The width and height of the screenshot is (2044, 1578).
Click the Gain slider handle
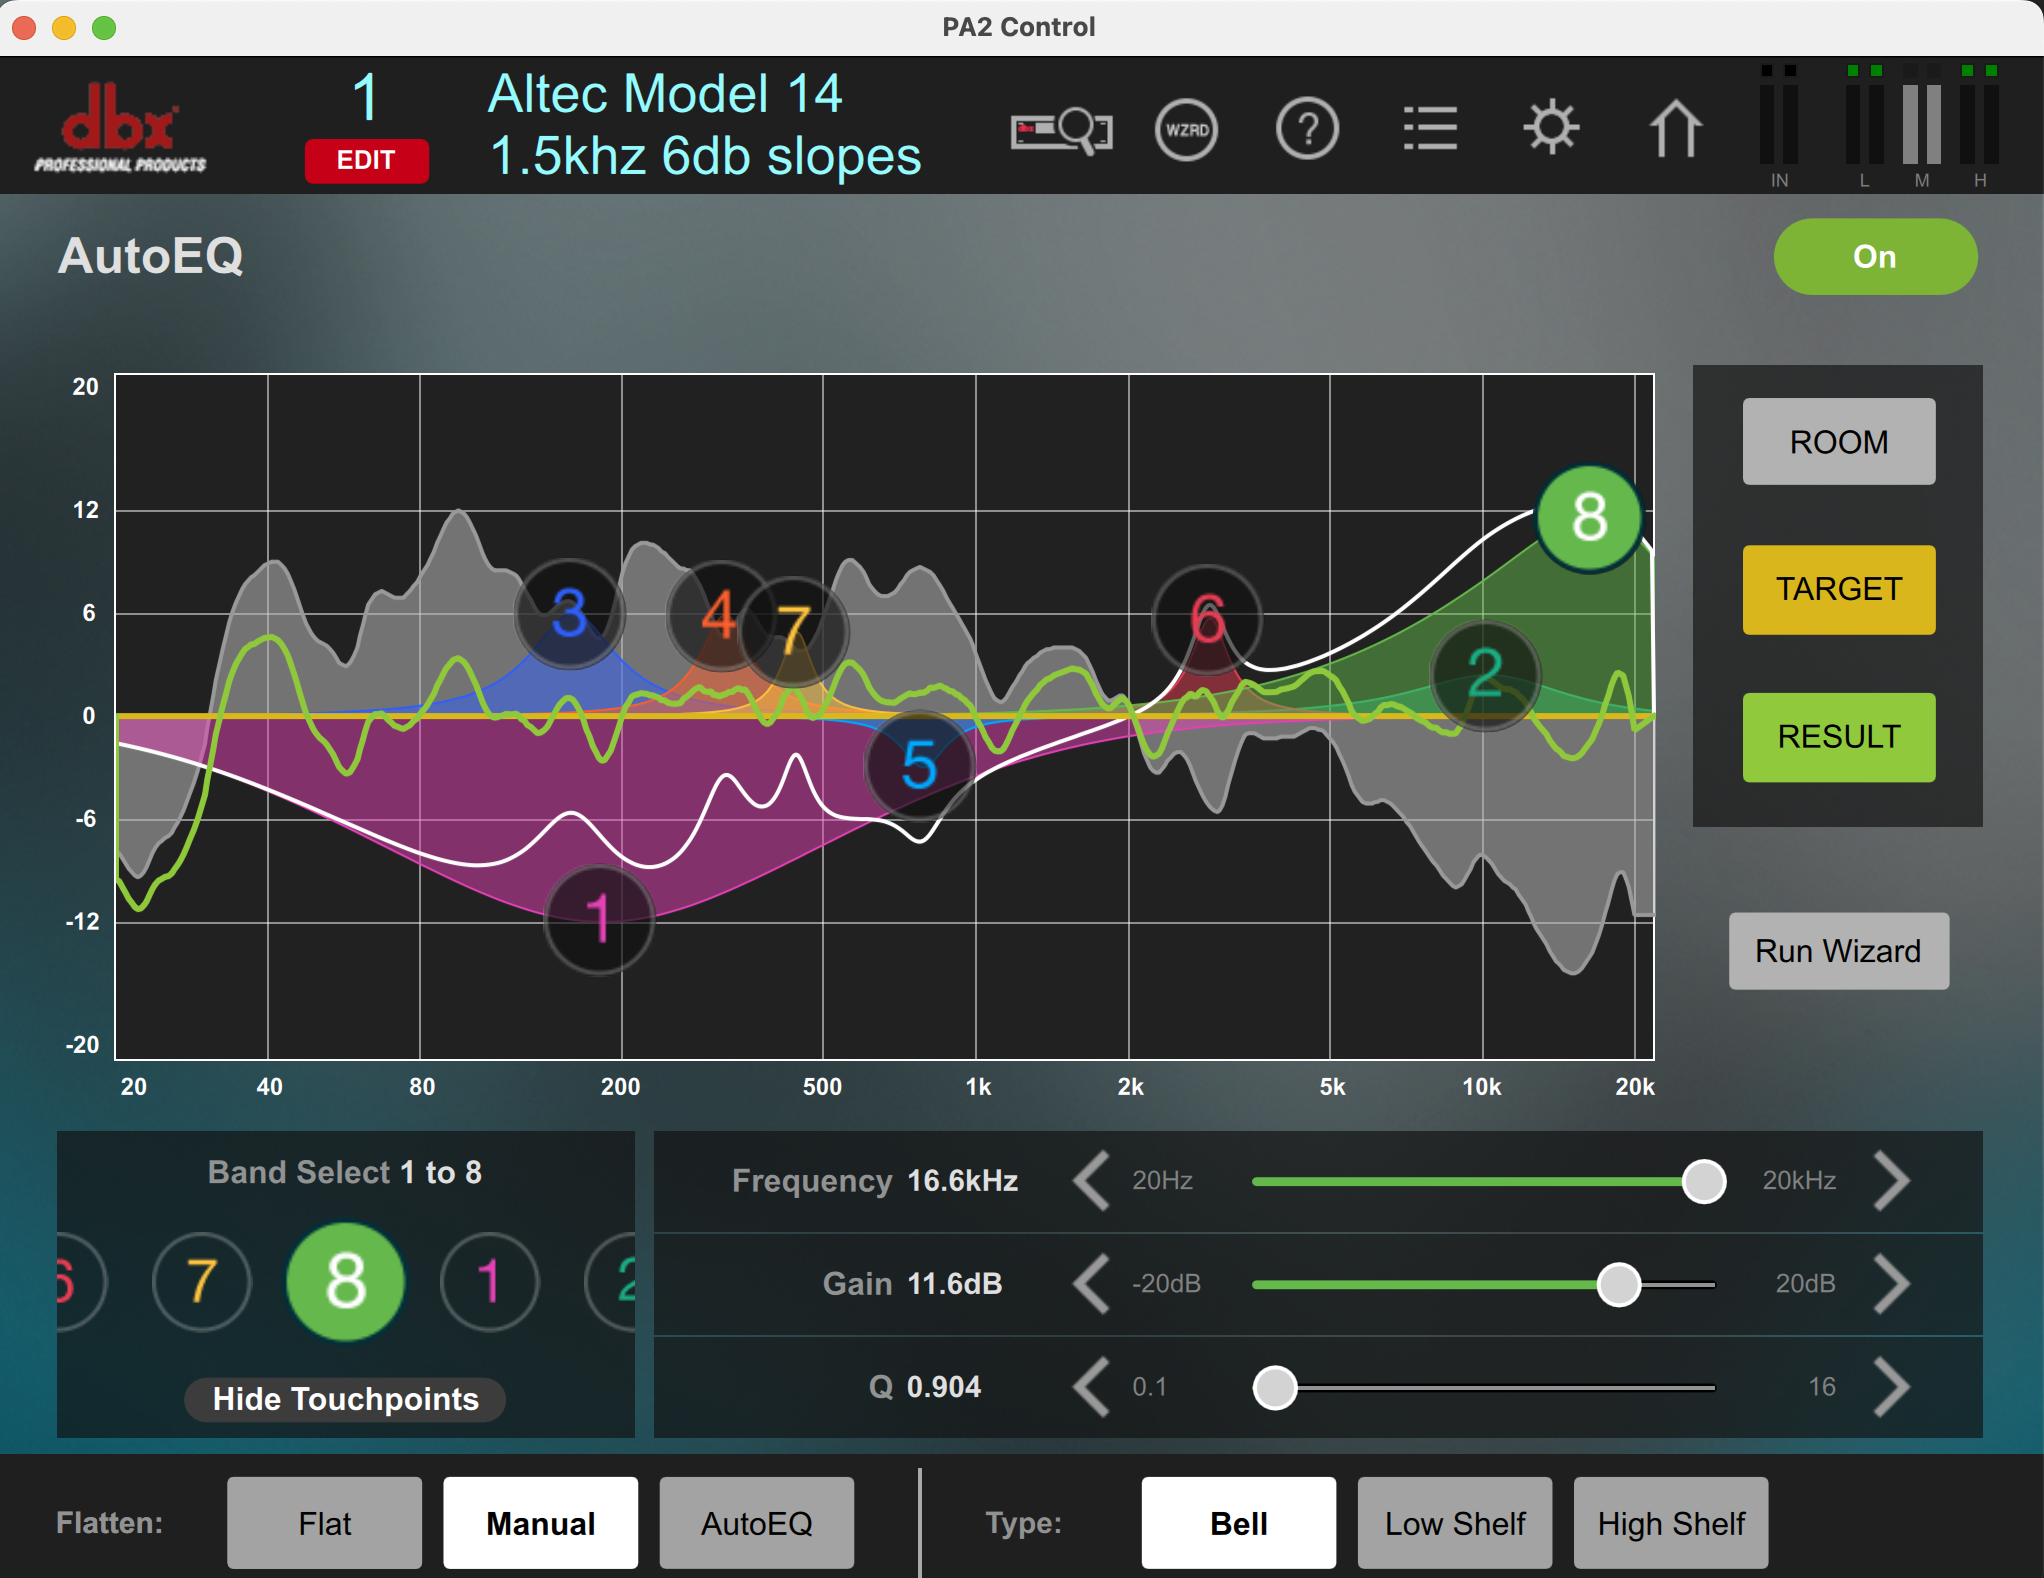click(x=1619, y=1284)
